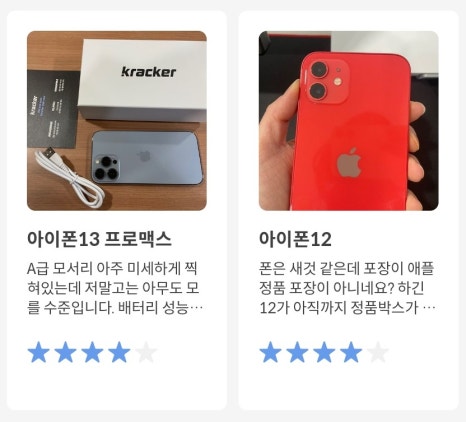
Task: Expand truncated ellipsis of iPhone 13 review
Action: tap(196, 309)
